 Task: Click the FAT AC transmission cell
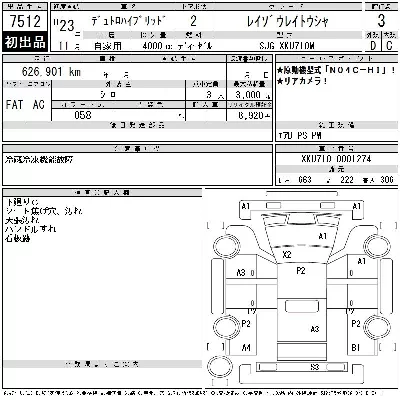coord(25,105)
